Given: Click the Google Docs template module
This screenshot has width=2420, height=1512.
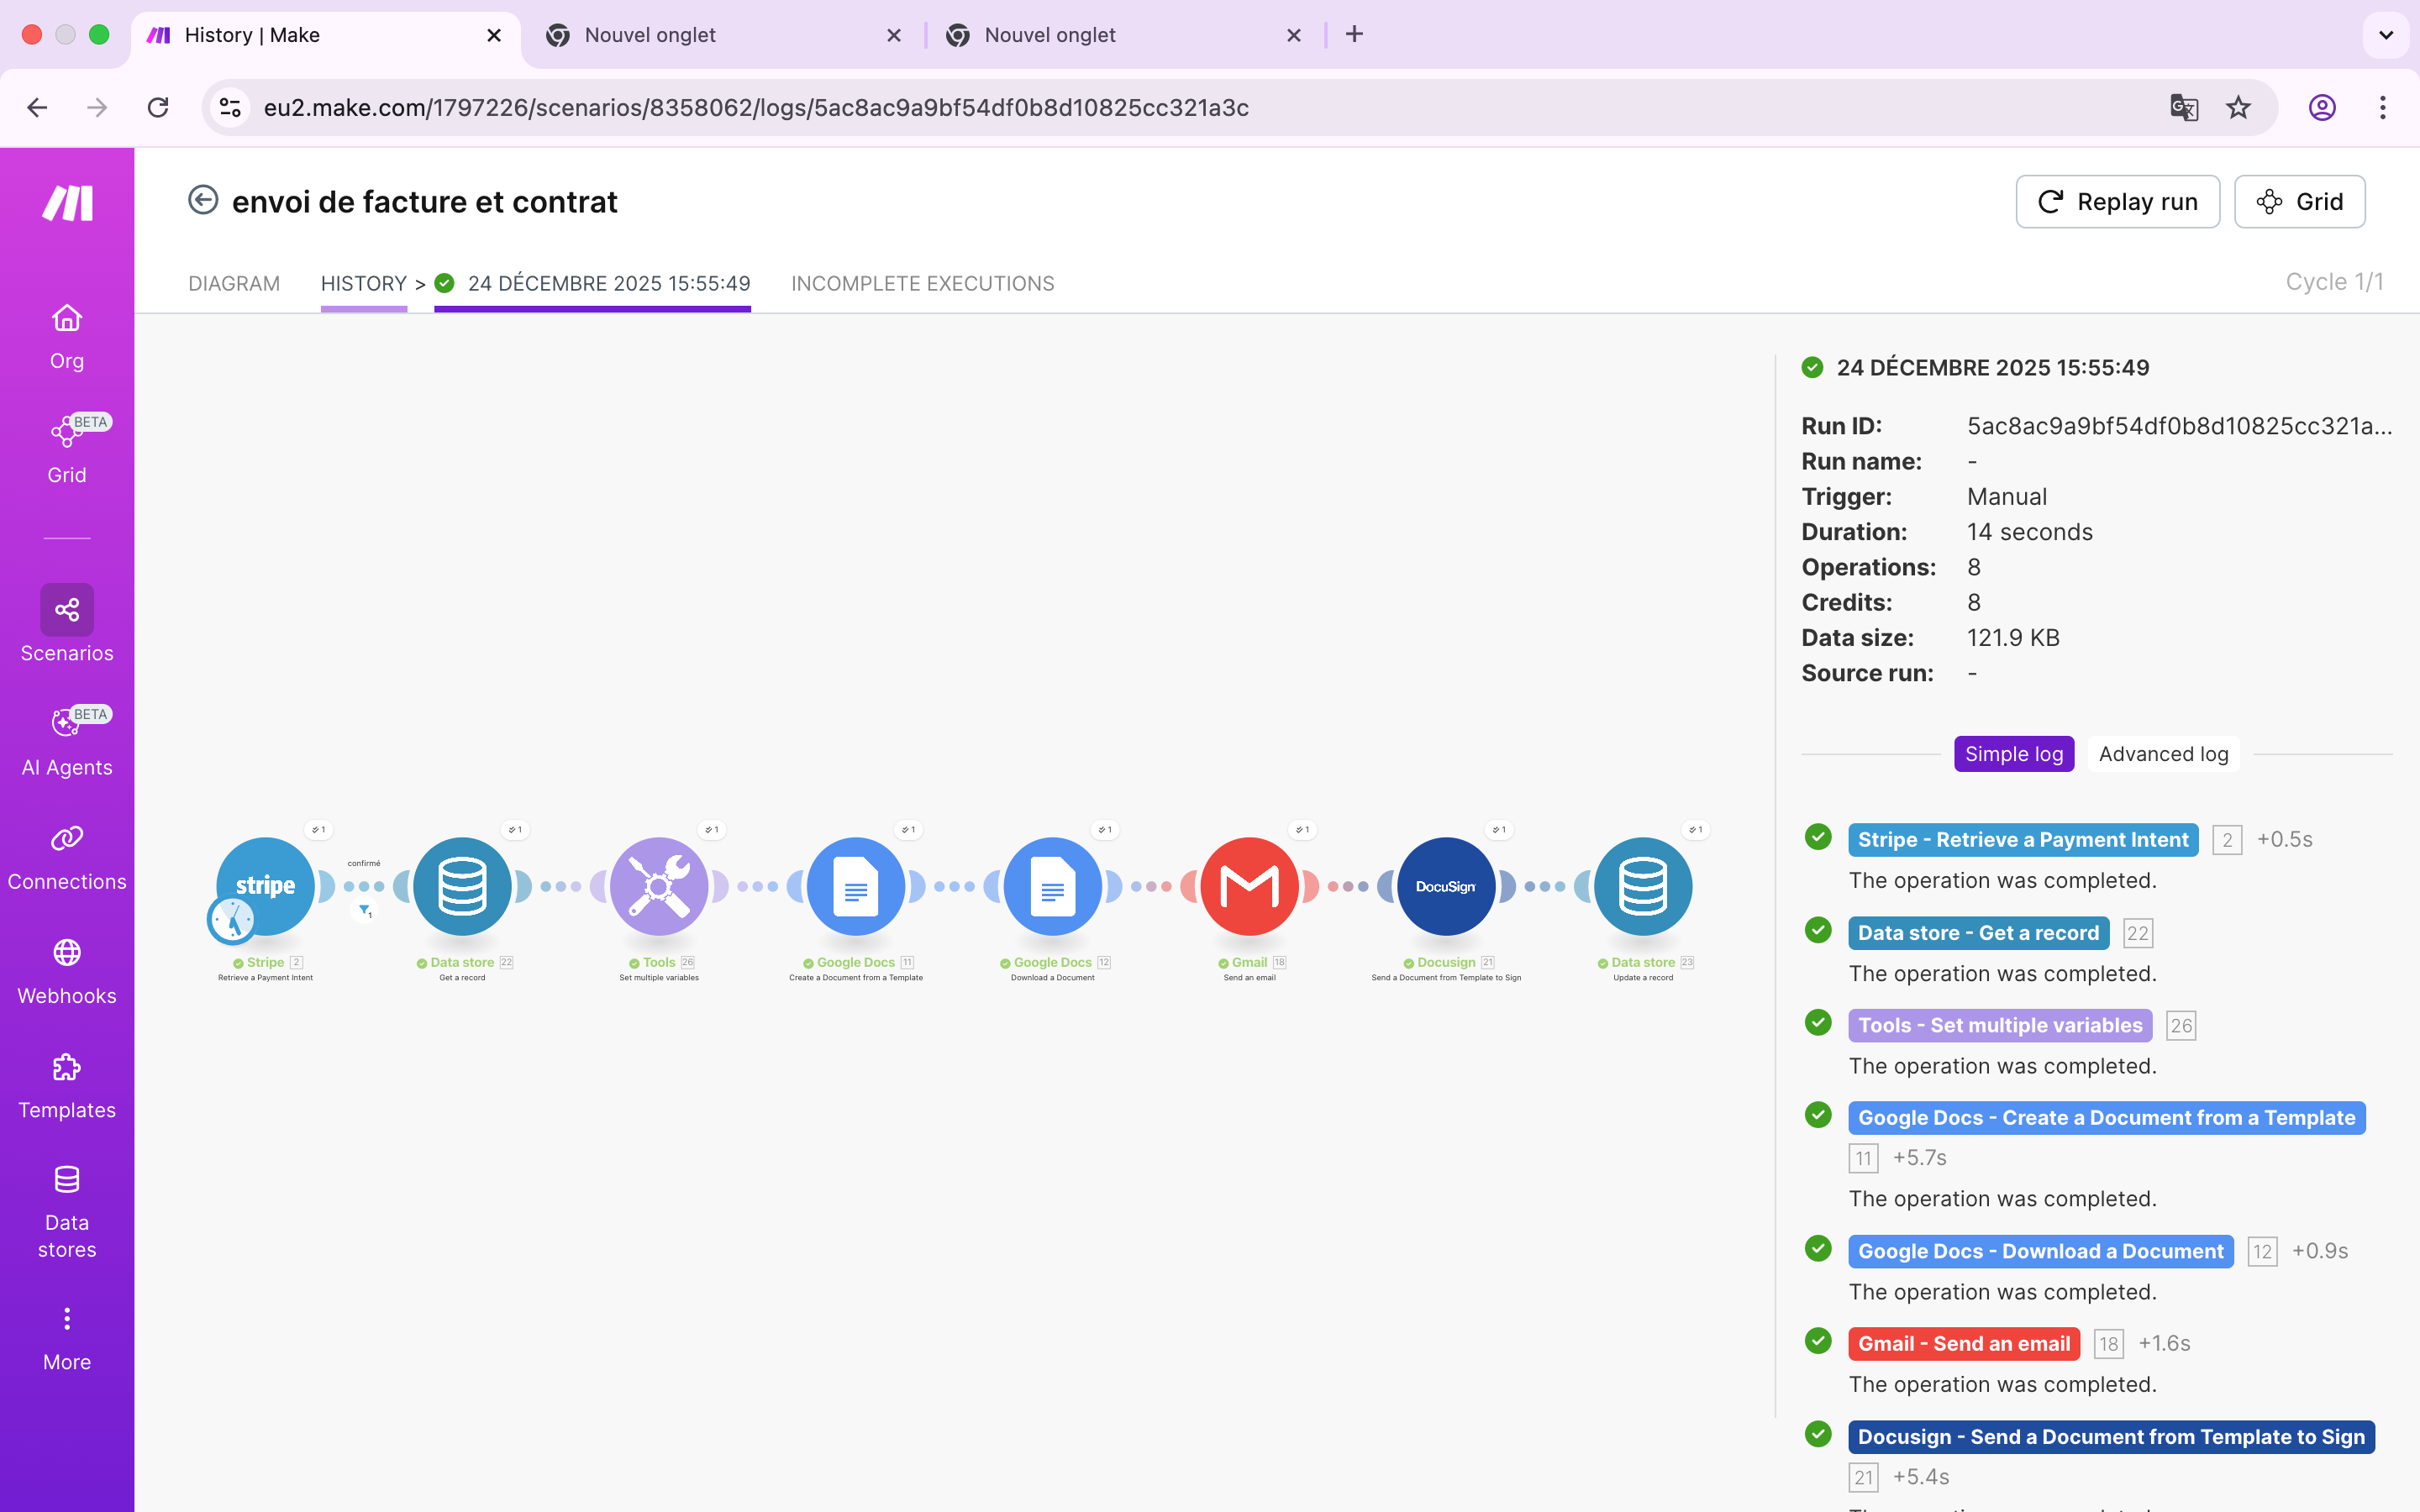Looking at the screenshot, I should click(x=855, y=885).
